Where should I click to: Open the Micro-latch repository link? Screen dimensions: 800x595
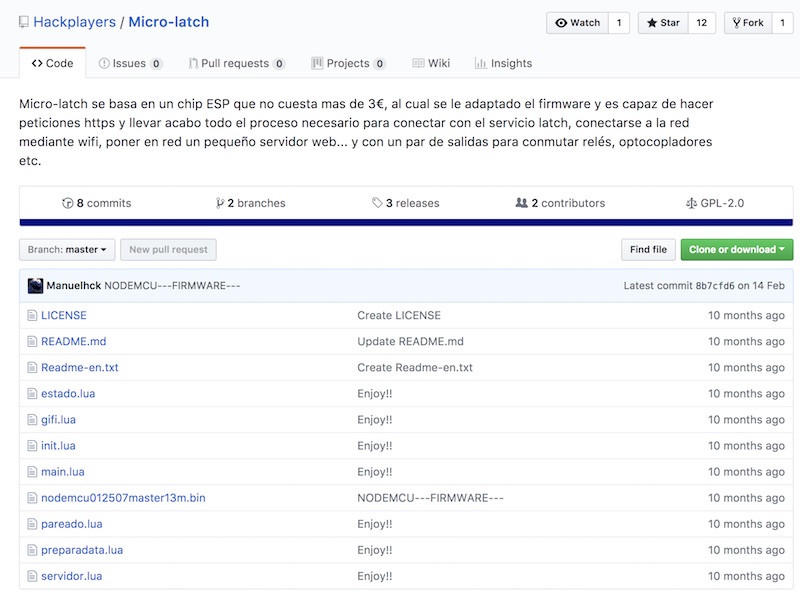tap(169, 22)
